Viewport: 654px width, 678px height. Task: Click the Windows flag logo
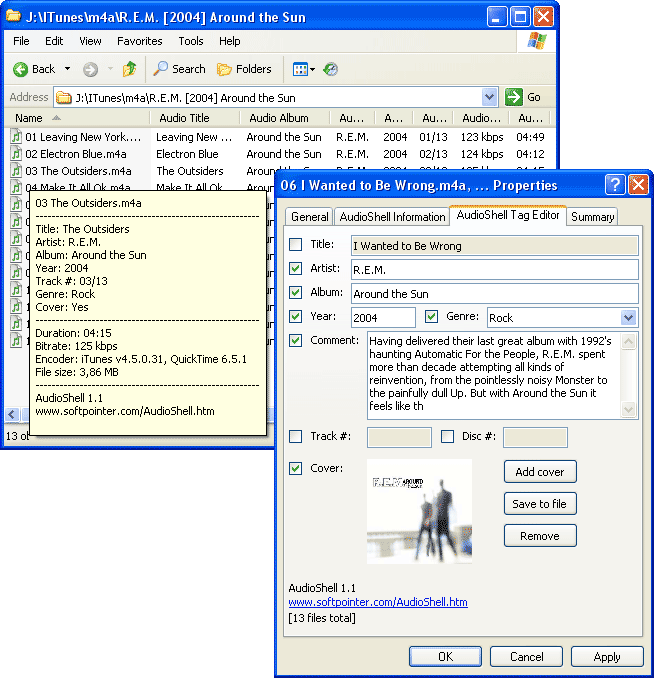tap(537, 41)
